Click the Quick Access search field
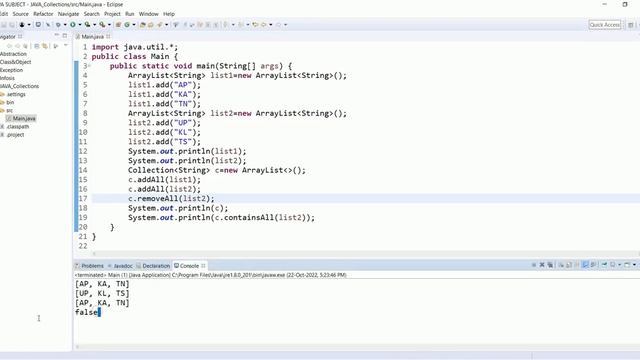The width and height of the screenshot is (640, 360). [x=605, y=25]
